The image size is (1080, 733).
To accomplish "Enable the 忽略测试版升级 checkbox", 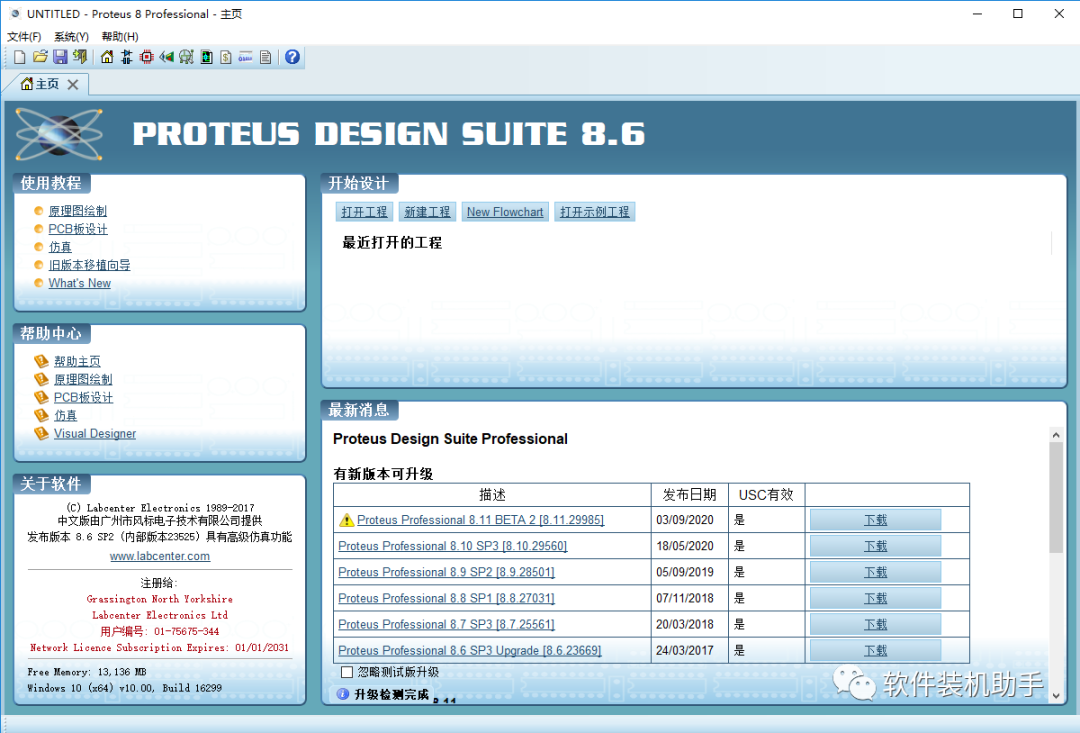I will tap(347, 672).
